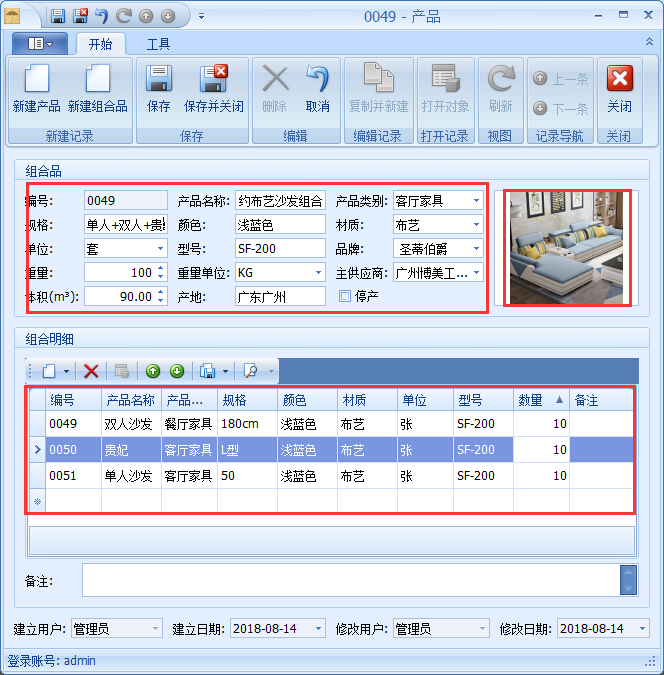Click save icon in quick access toolbar
This screenshot has height=675, width=664.
(58, 16)
